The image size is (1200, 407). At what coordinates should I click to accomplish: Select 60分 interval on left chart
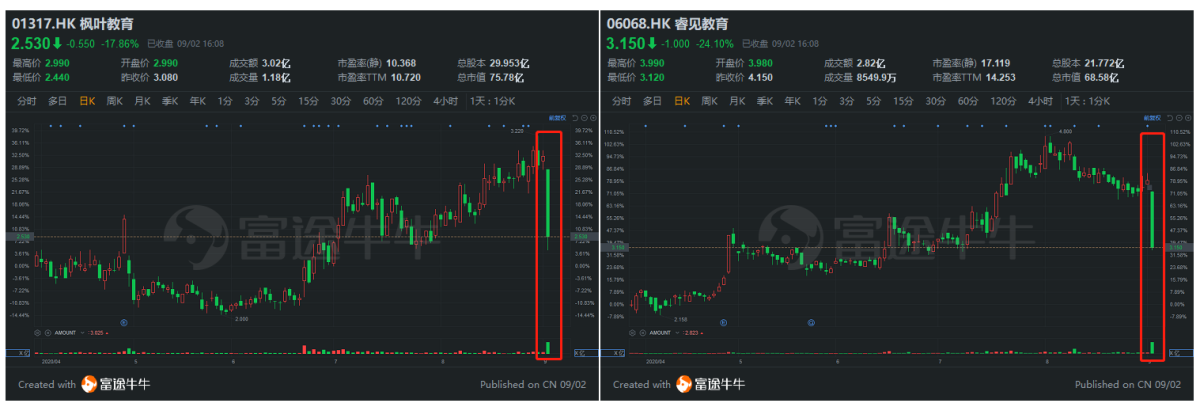coord(373,101)
